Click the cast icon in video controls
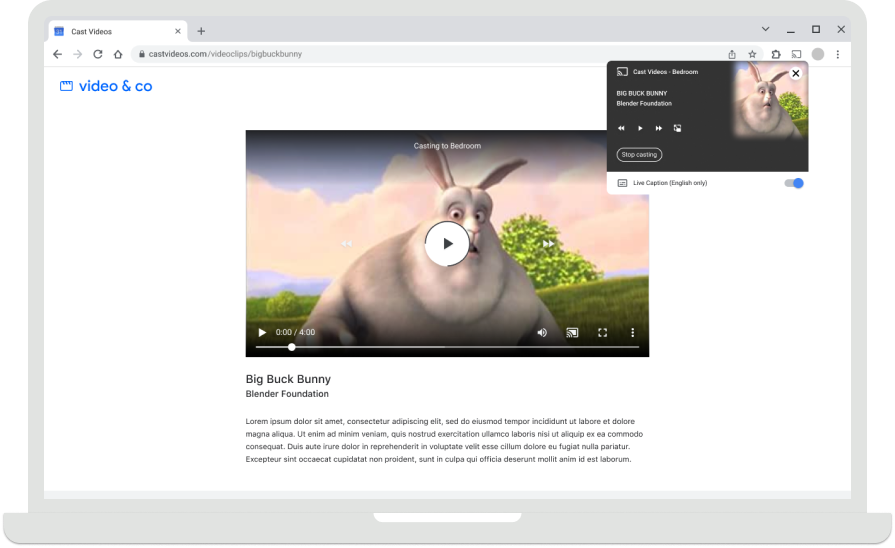Screen dimensions: 895x548 pyautogui.click(x=572, y=332)
